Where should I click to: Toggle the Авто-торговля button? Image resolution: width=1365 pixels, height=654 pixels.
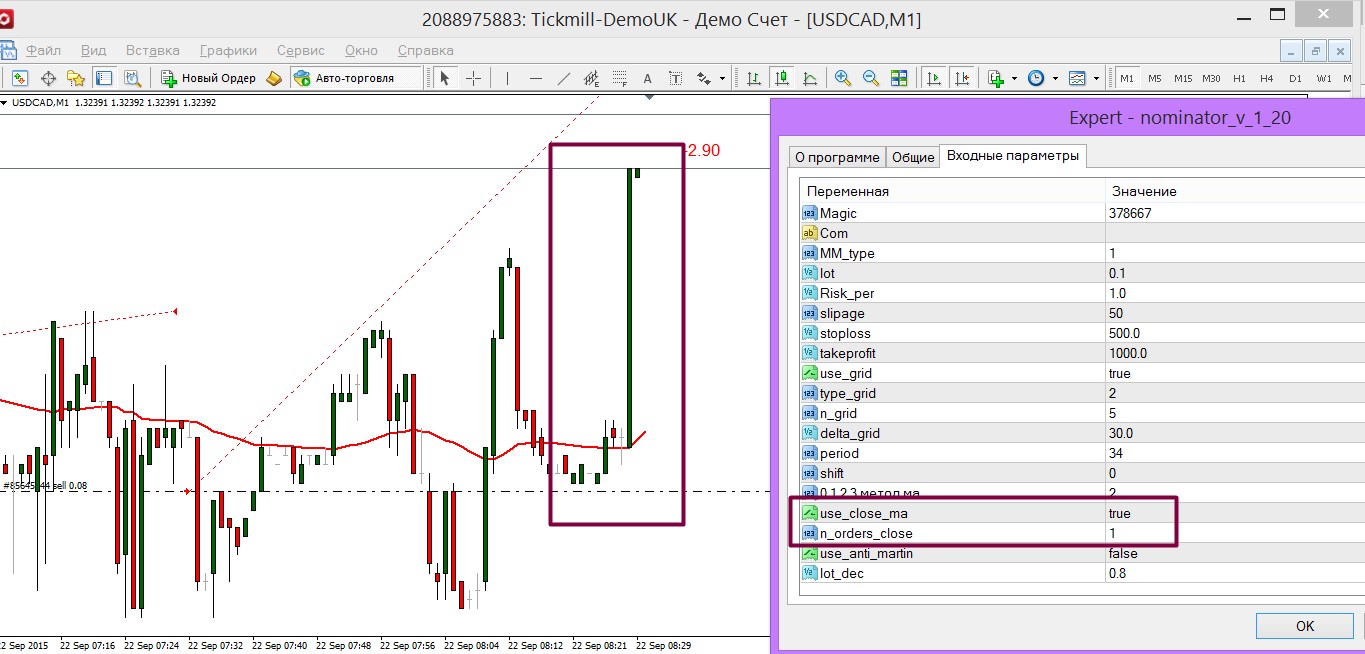click(x=354, y=78)
